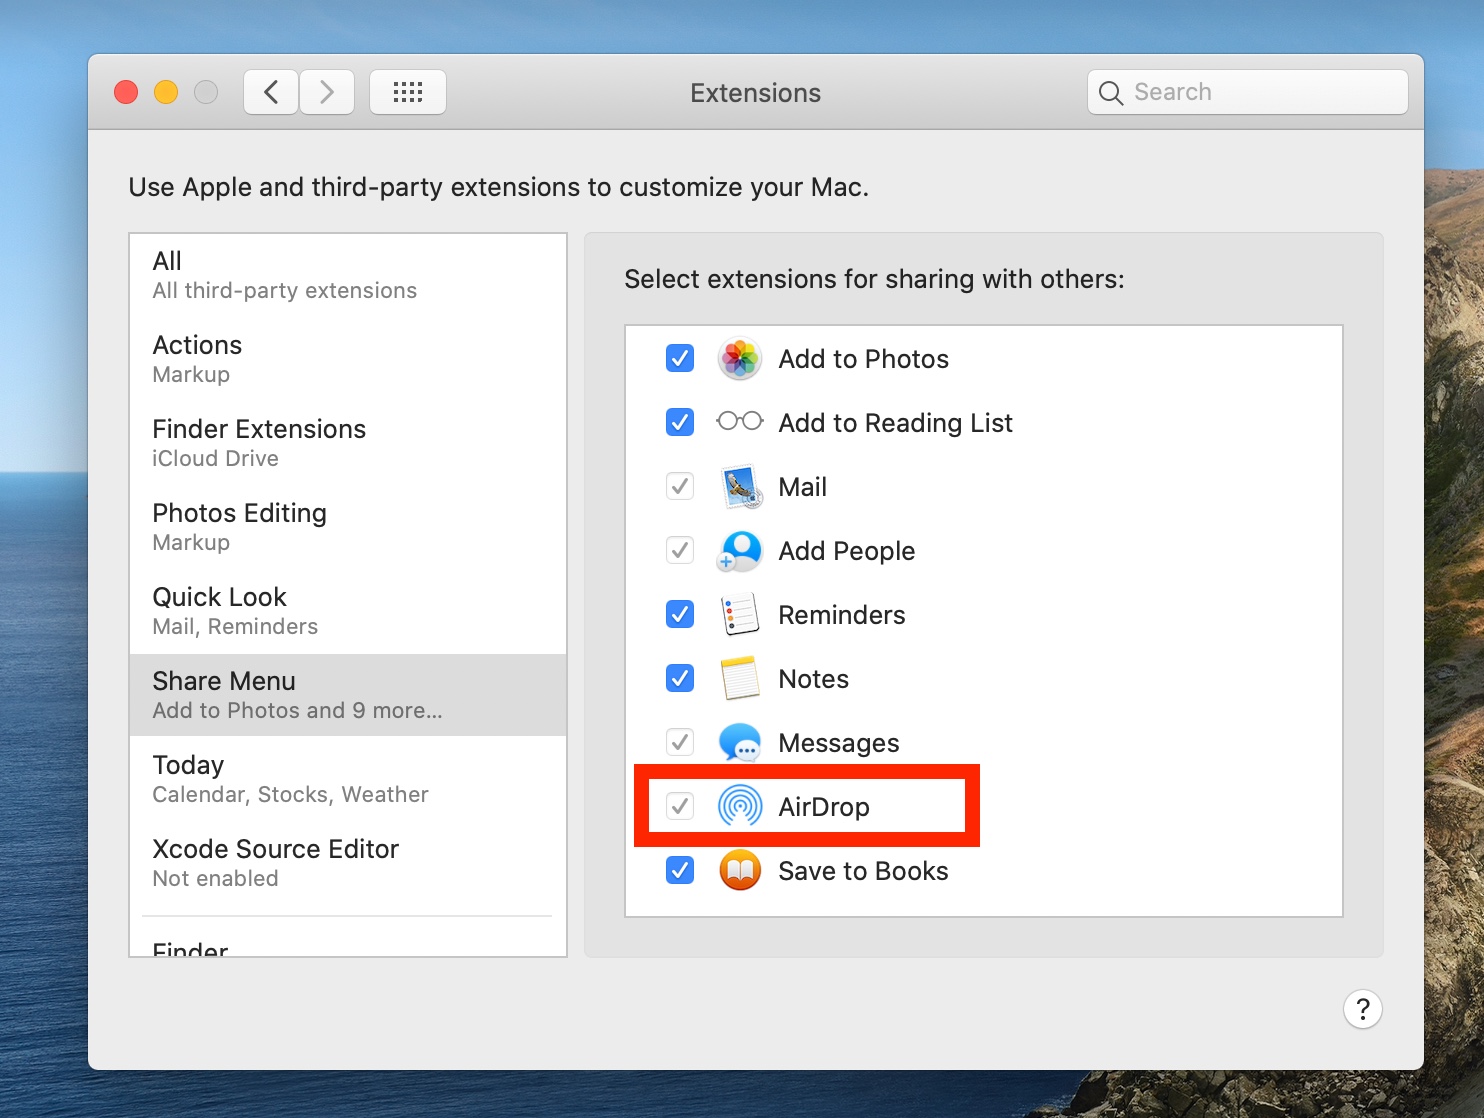Go back with the left chevron
This screenshot has width=1484, height=1118.
(x=271, y=93)
